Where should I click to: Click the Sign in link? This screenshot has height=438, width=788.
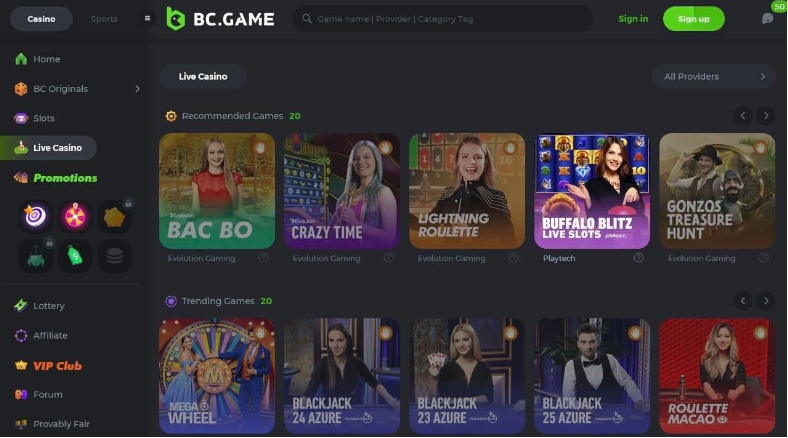pos(633,19)
